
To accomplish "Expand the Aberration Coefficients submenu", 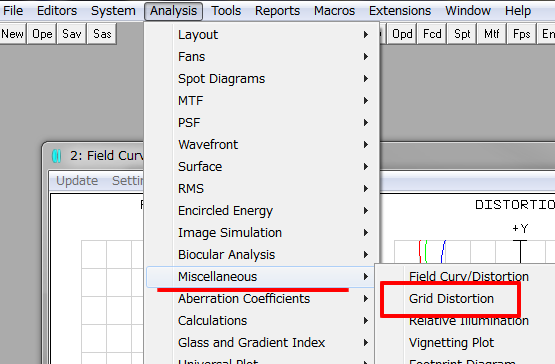I will (x=262, y=298).
